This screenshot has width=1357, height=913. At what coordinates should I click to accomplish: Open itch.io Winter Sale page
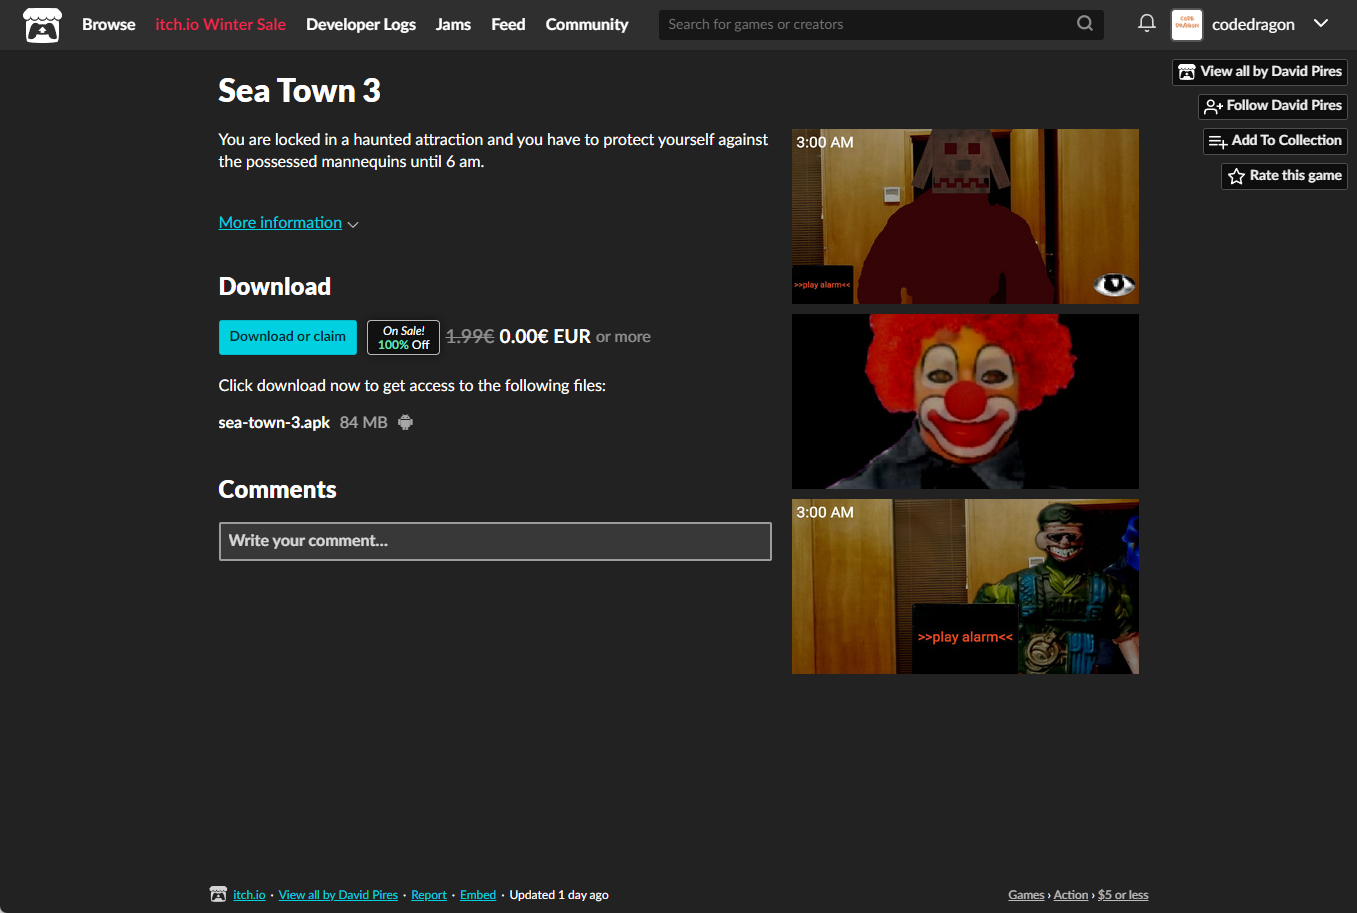click(x=220, y=24)
